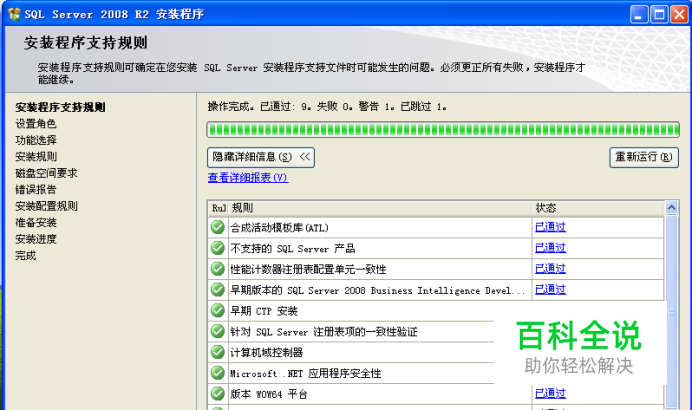
Task: Open 已通过 status link for 合成活动模板库(ATL)
Action: point(550,227)
